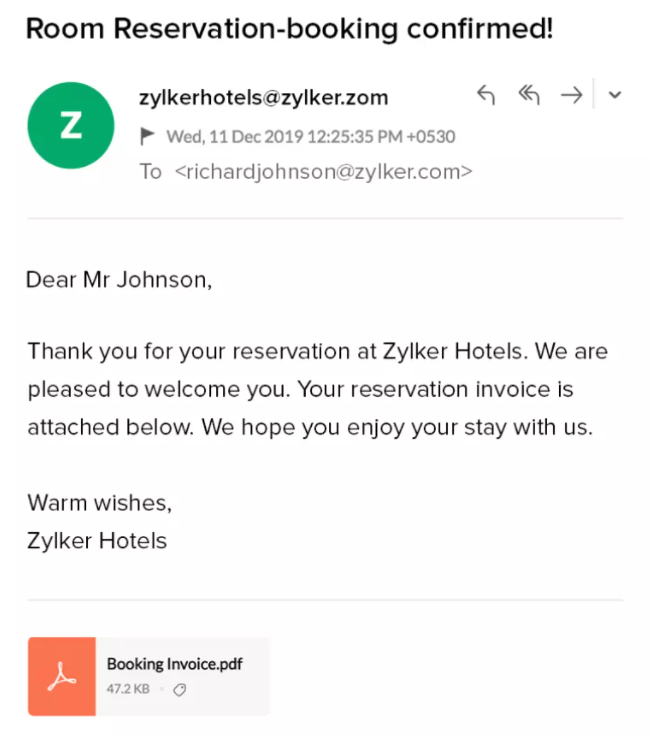Expand the more actions chevron dropdown

click(x=615, y=95)
